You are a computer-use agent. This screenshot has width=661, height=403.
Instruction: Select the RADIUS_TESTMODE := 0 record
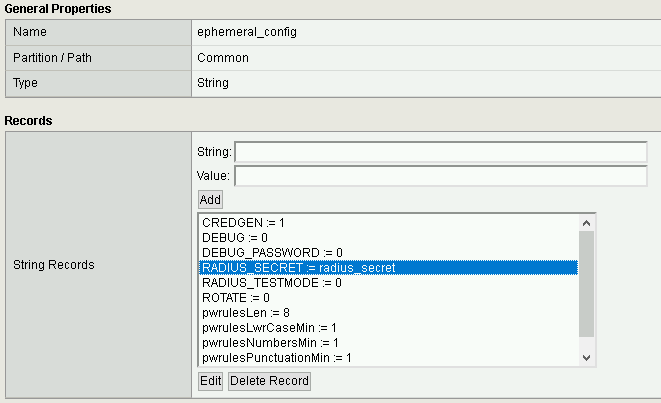[x=388, y=283]
